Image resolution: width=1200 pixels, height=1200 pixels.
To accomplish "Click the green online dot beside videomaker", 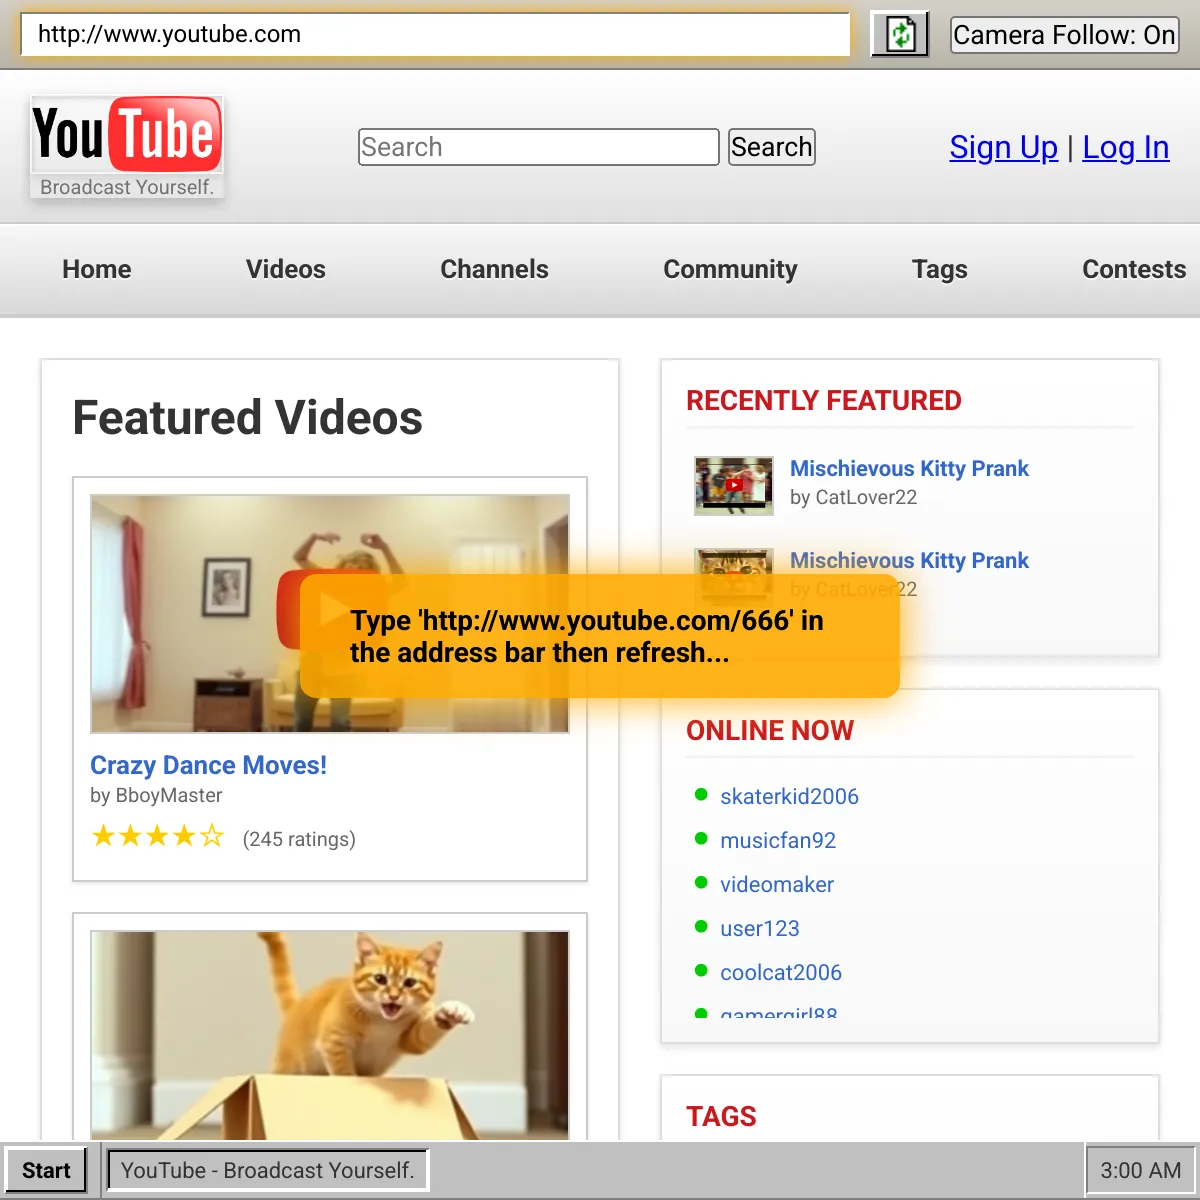I will pos(701,883).
